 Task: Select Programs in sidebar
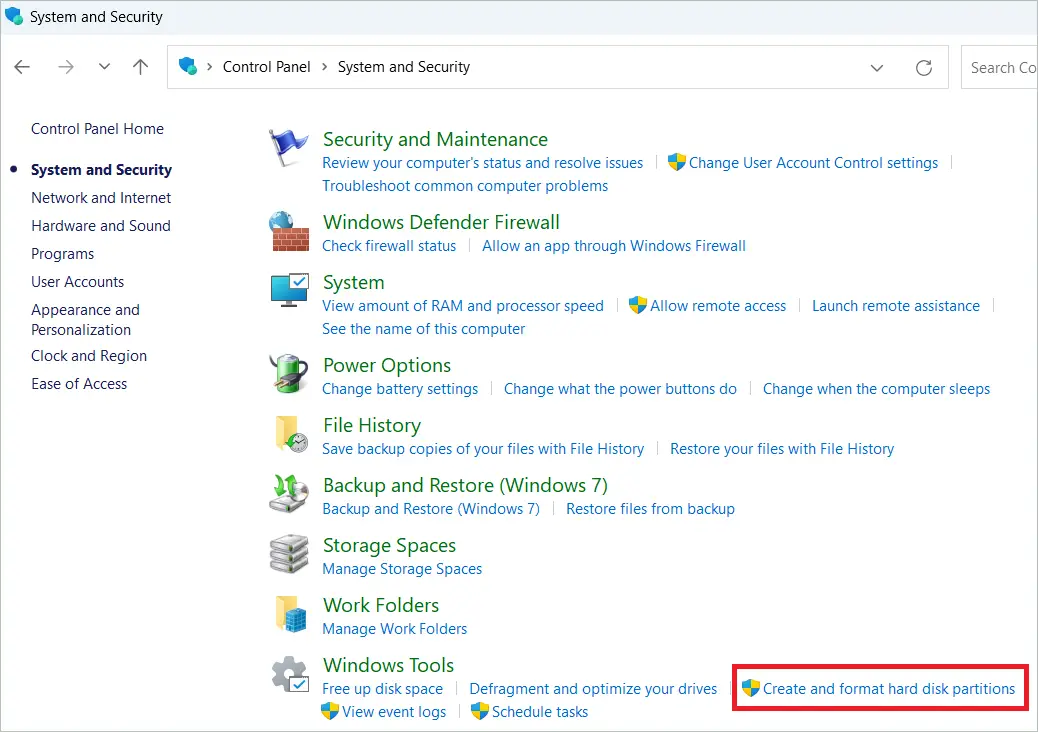[62, 254]
